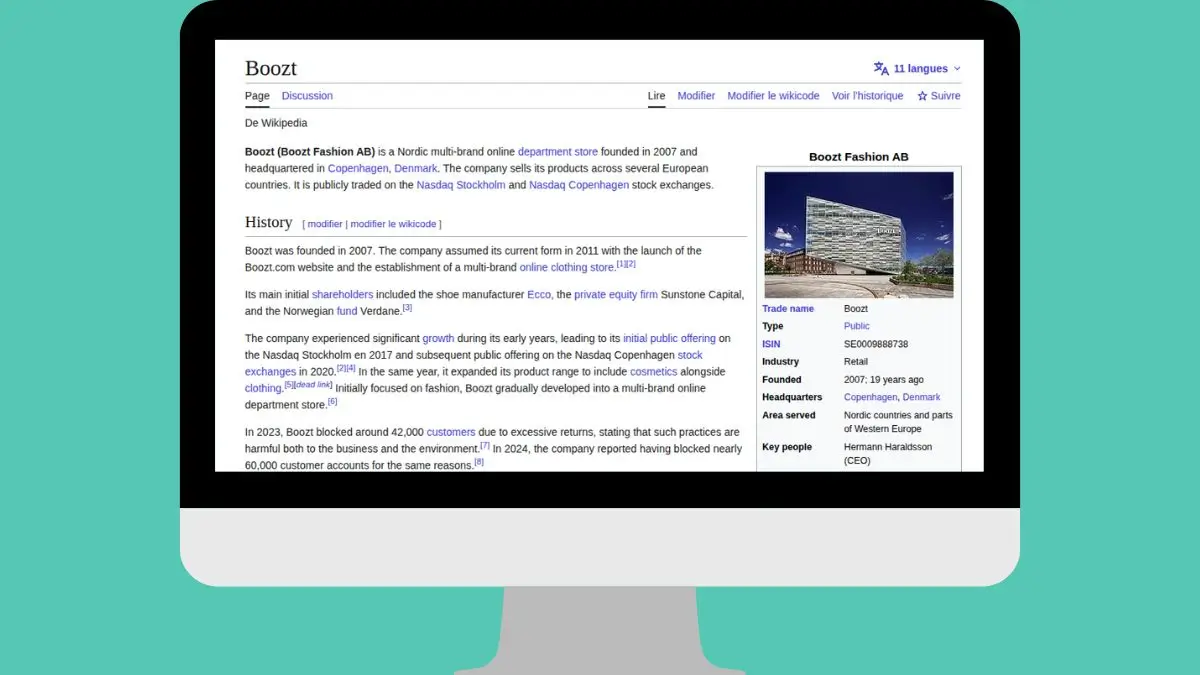Viewport: 1200px width, 675px height.
Task: Click the History section heading
Action: tap(268, 222)
